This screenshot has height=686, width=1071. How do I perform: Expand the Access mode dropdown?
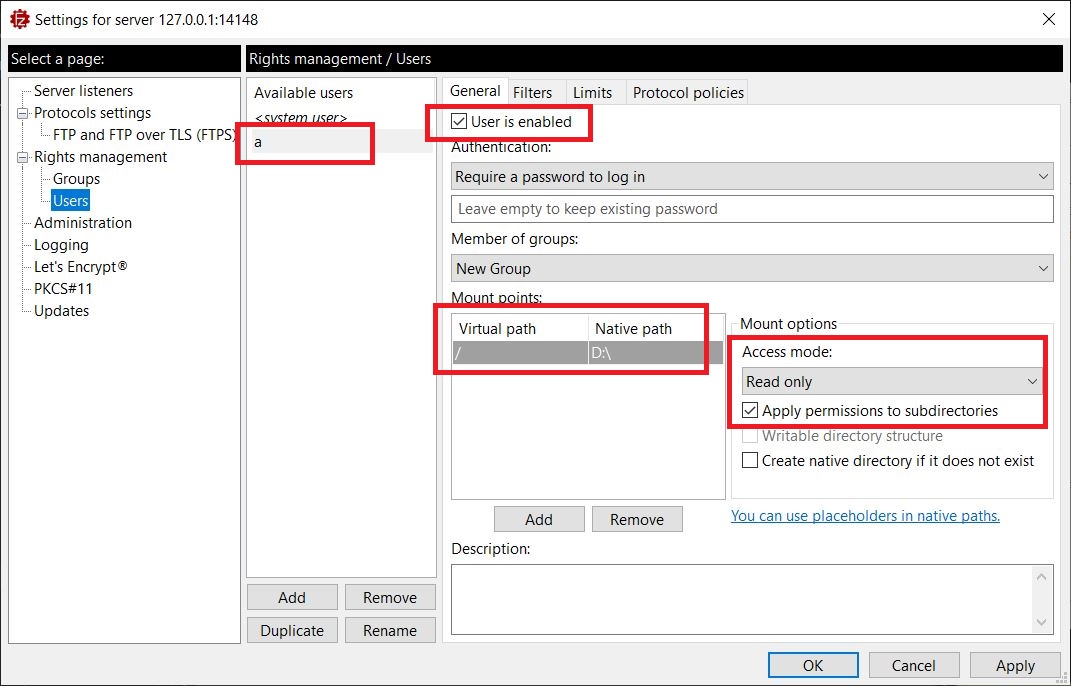pyautogui.click(x=892, y=382)
